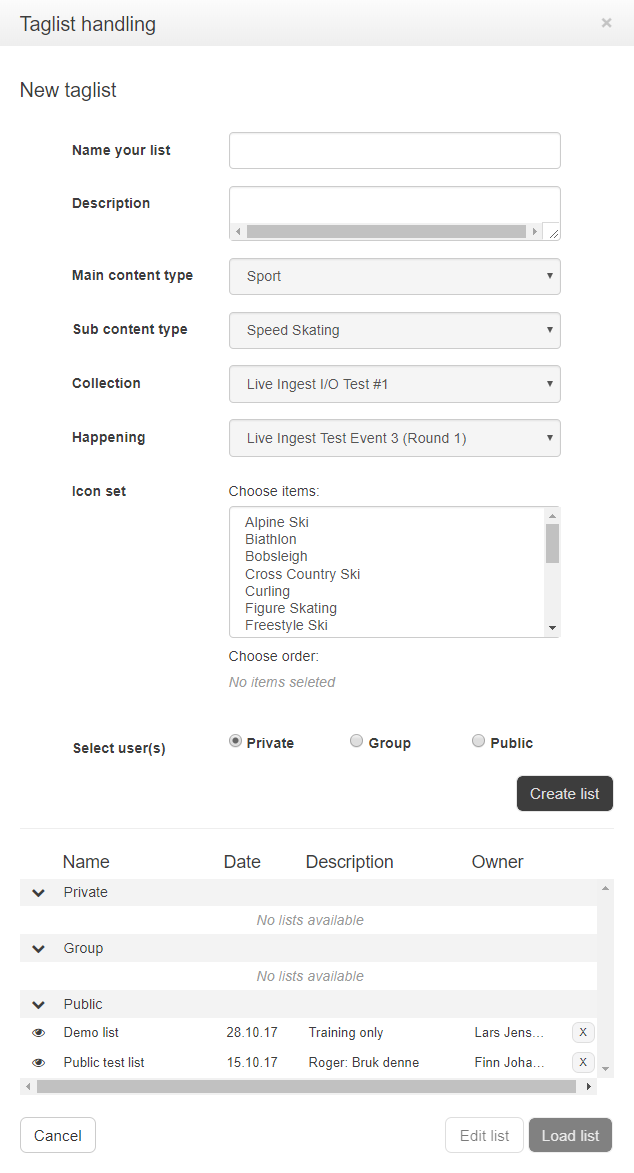Viewport: 634px width, 1173px height.
Task: Click the Name your list text field
Action: point(395,151)
